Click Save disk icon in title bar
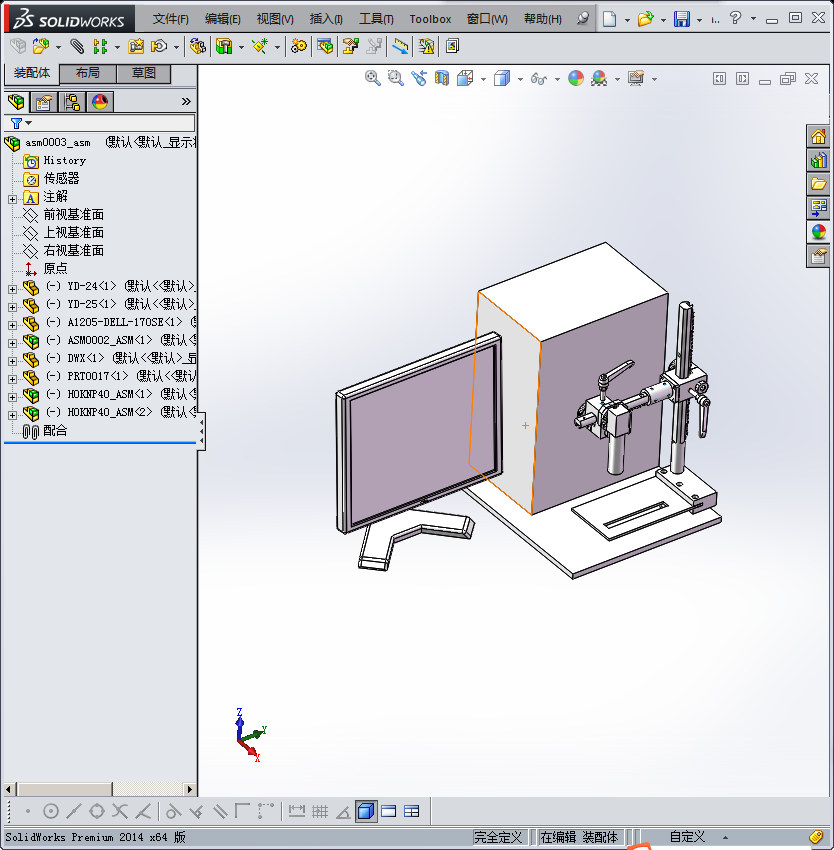The height and width of the screenshot is (850, 834). [x=682, y=19]
